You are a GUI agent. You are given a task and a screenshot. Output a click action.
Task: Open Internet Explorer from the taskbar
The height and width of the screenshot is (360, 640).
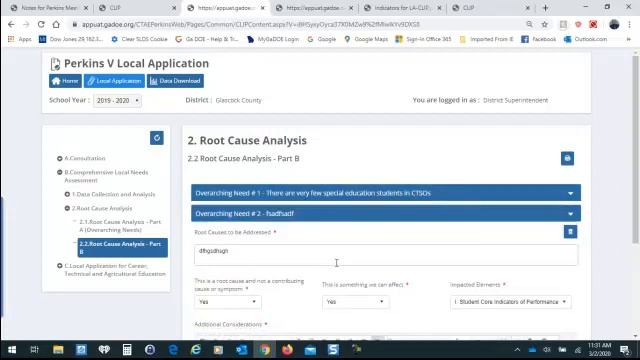(x=196, y=350)
